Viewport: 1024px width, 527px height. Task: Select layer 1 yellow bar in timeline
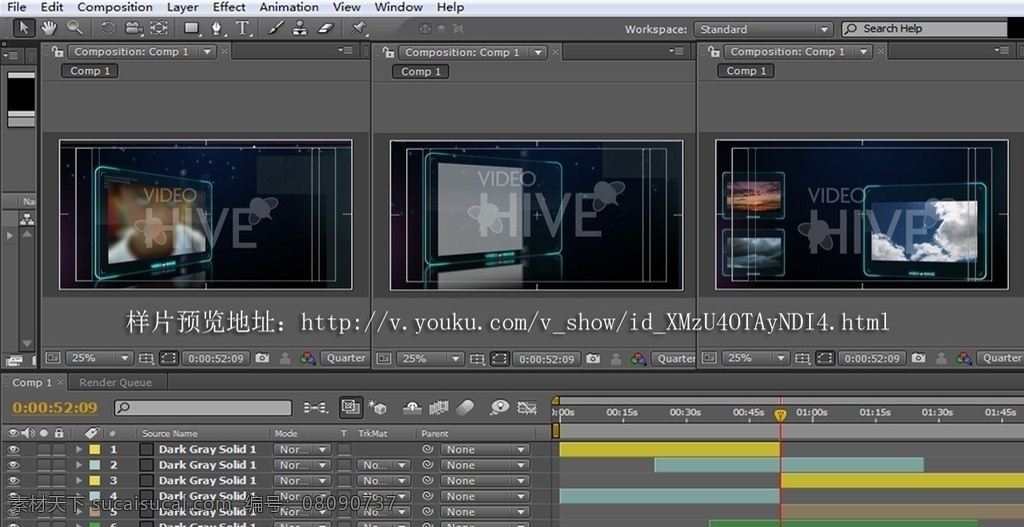click(x=670, y=449)
